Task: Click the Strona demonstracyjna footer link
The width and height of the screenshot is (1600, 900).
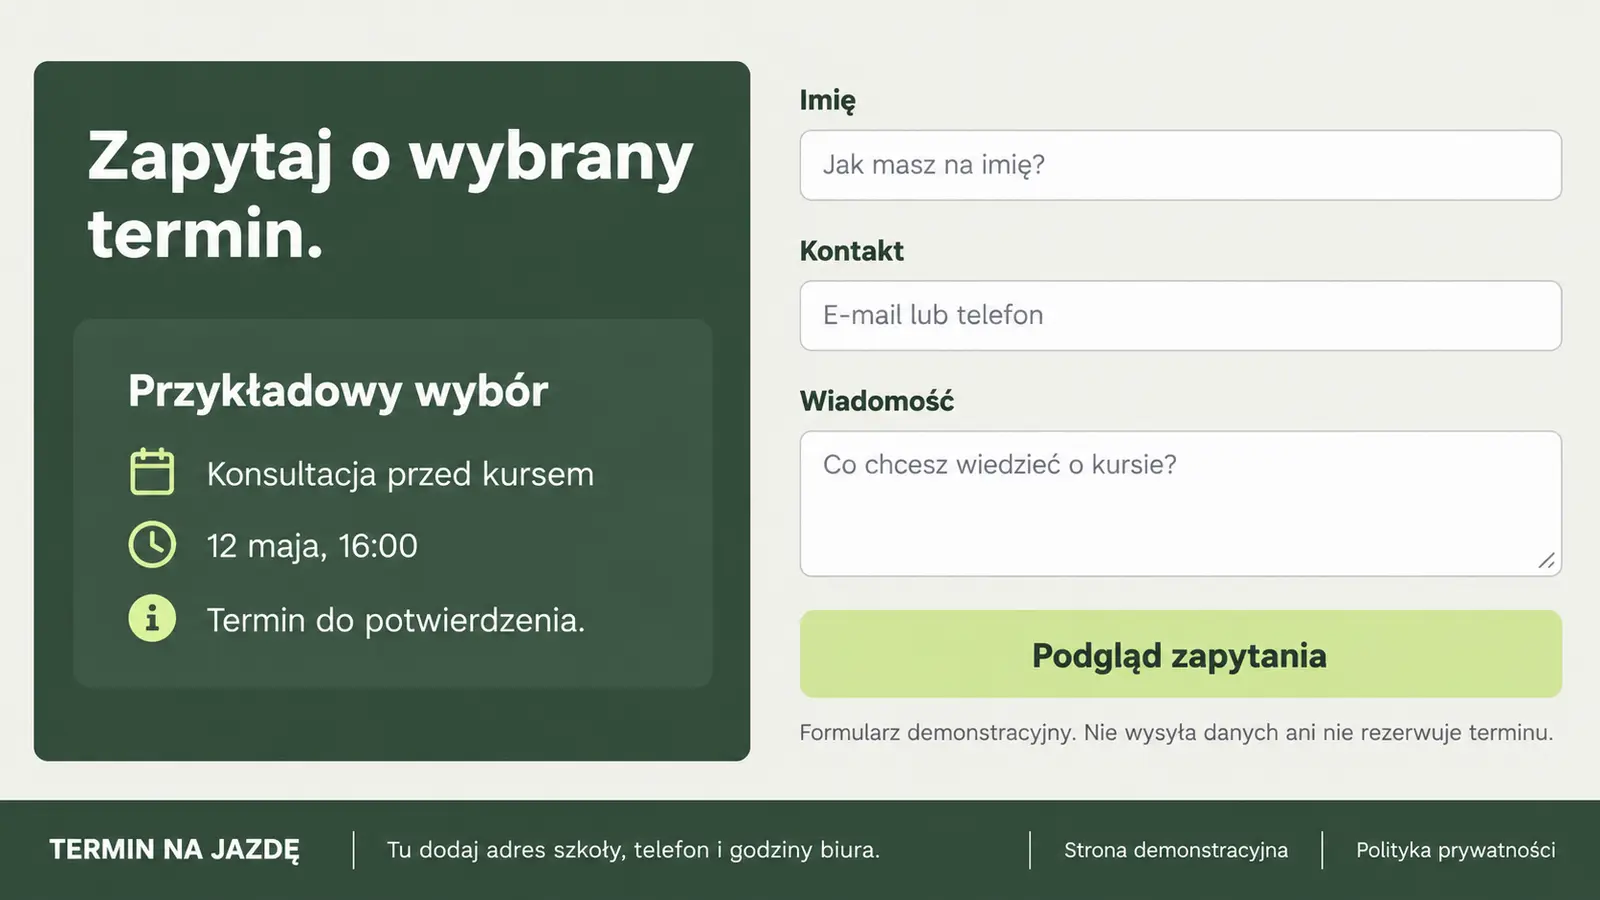Action: [x=1176, y=850]
